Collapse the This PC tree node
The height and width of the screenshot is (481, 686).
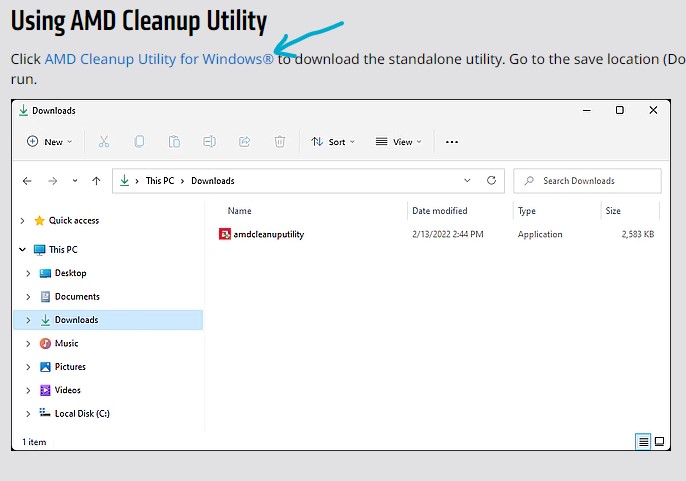[22, 249]
